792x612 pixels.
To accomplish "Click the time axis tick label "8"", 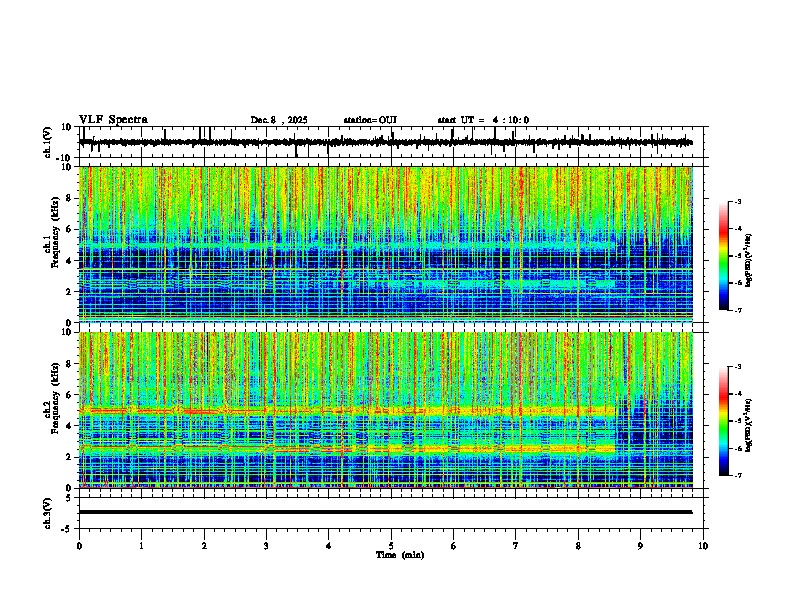I will click(578, 546).
